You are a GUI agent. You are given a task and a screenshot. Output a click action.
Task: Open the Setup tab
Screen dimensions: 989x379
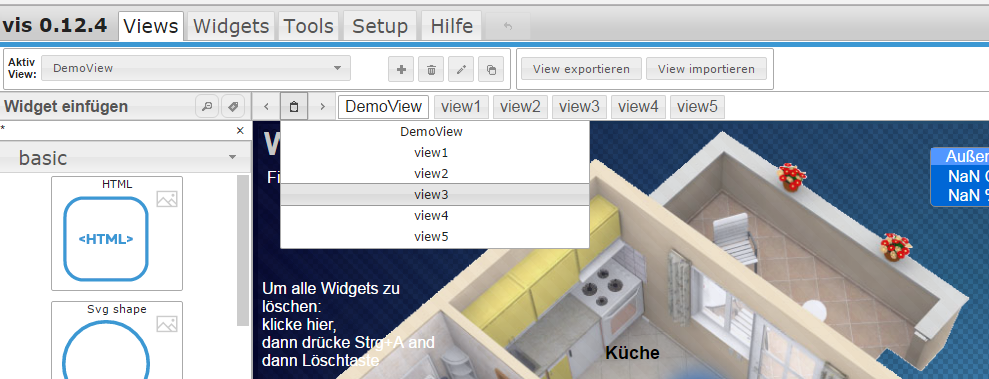(380, 26)
